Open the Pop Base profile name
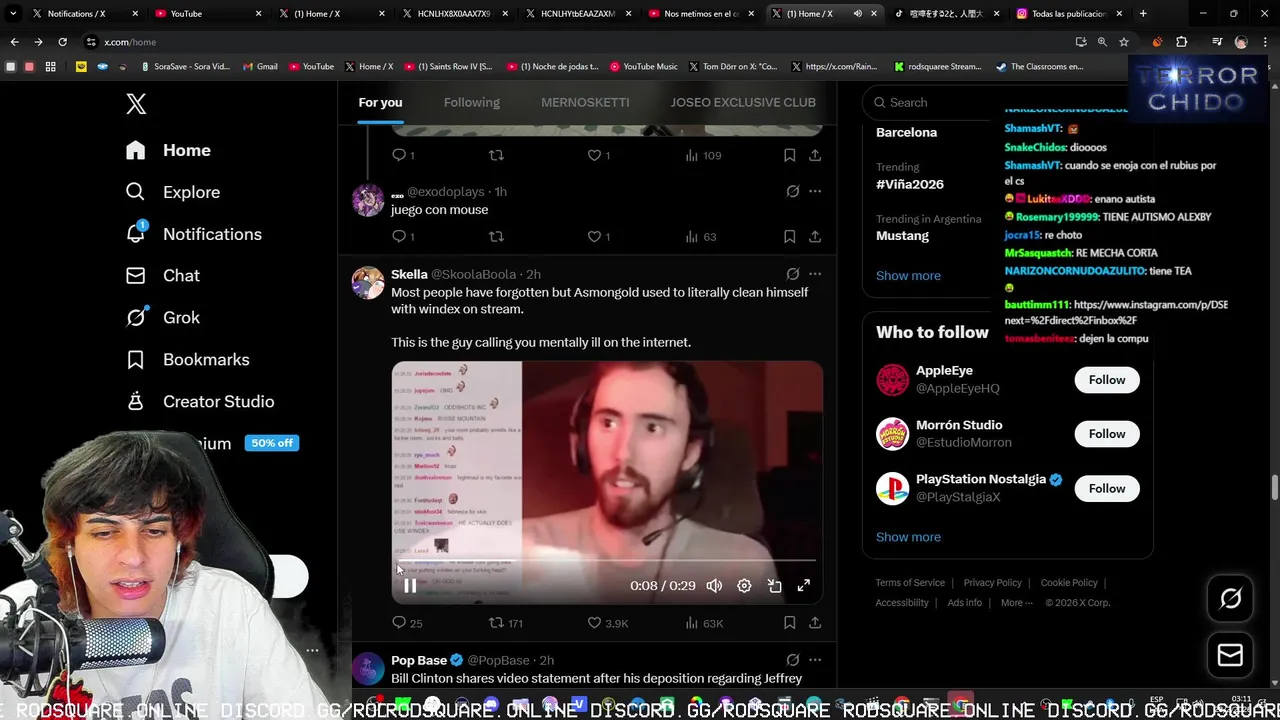This screenshot has height=720, width=1280. tap(419, 660)
